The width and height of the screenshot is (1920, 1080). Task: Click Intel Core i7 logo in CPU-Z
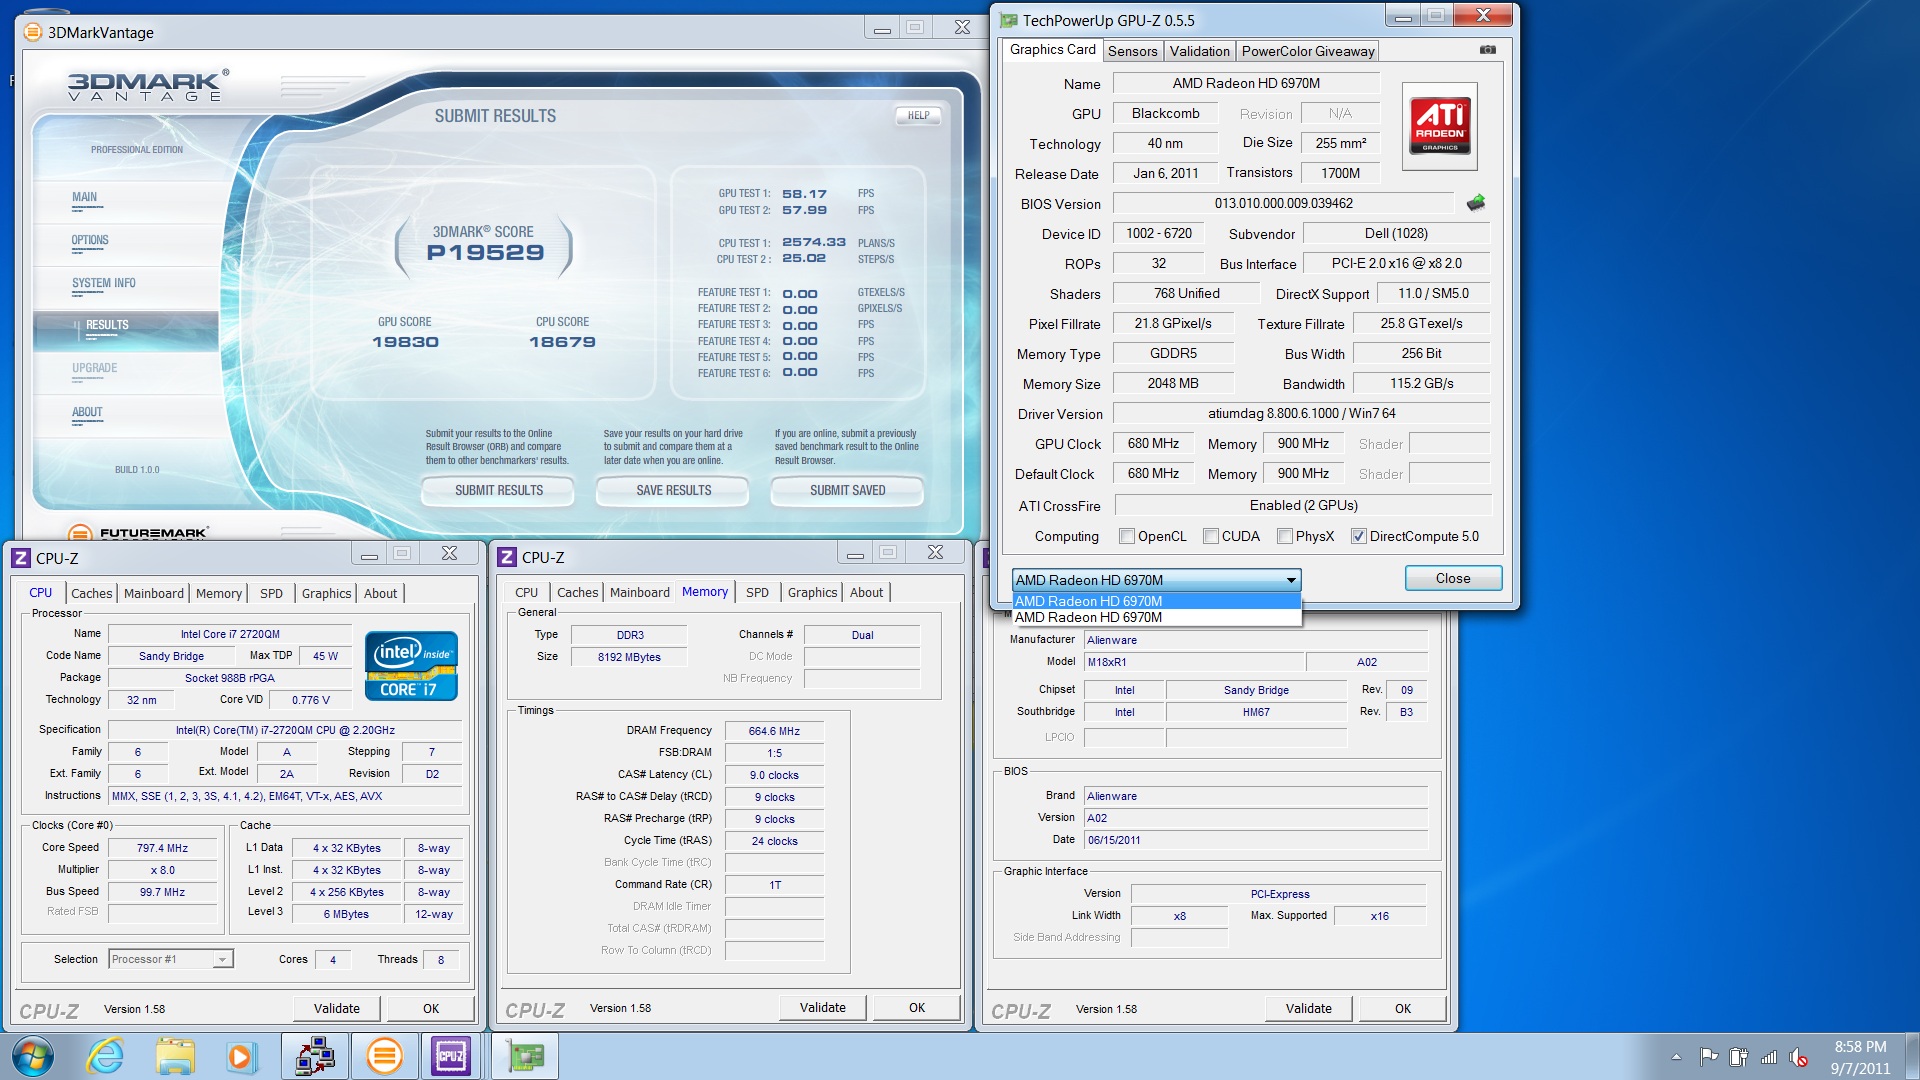[411, 665]
